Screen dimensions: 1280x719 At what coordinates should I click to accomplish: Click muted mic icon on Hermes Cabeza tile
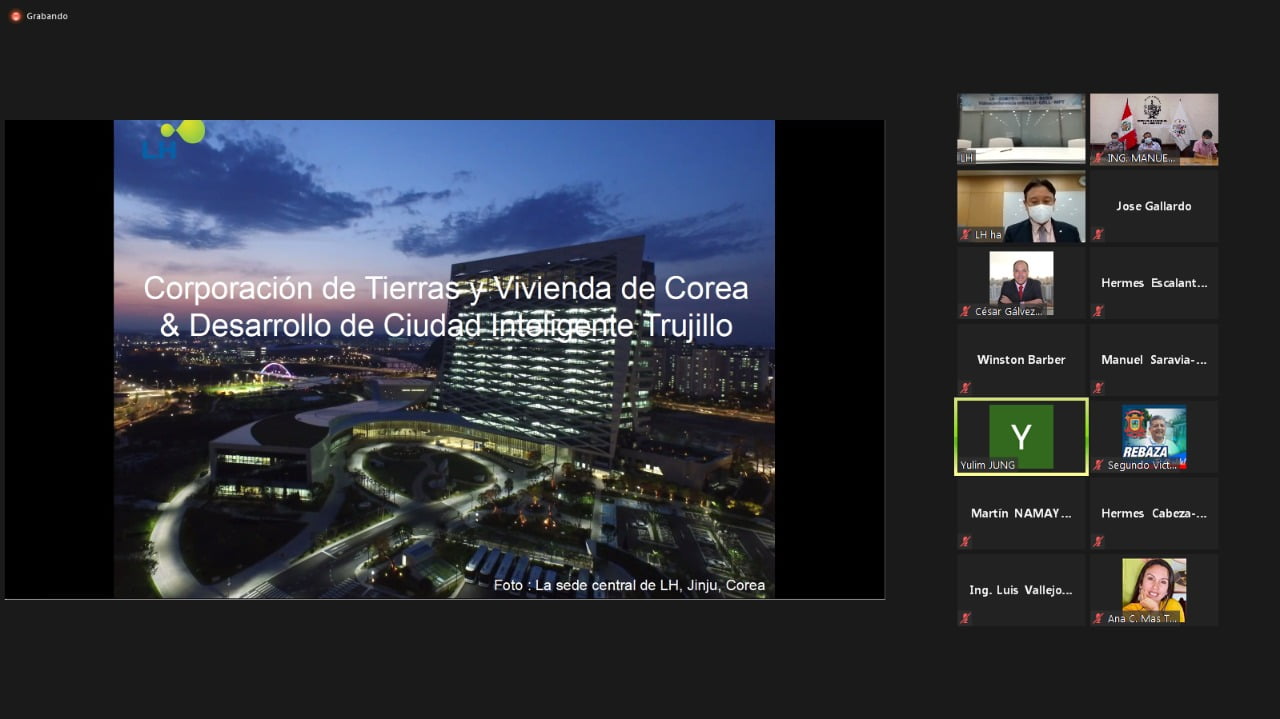1098,542
